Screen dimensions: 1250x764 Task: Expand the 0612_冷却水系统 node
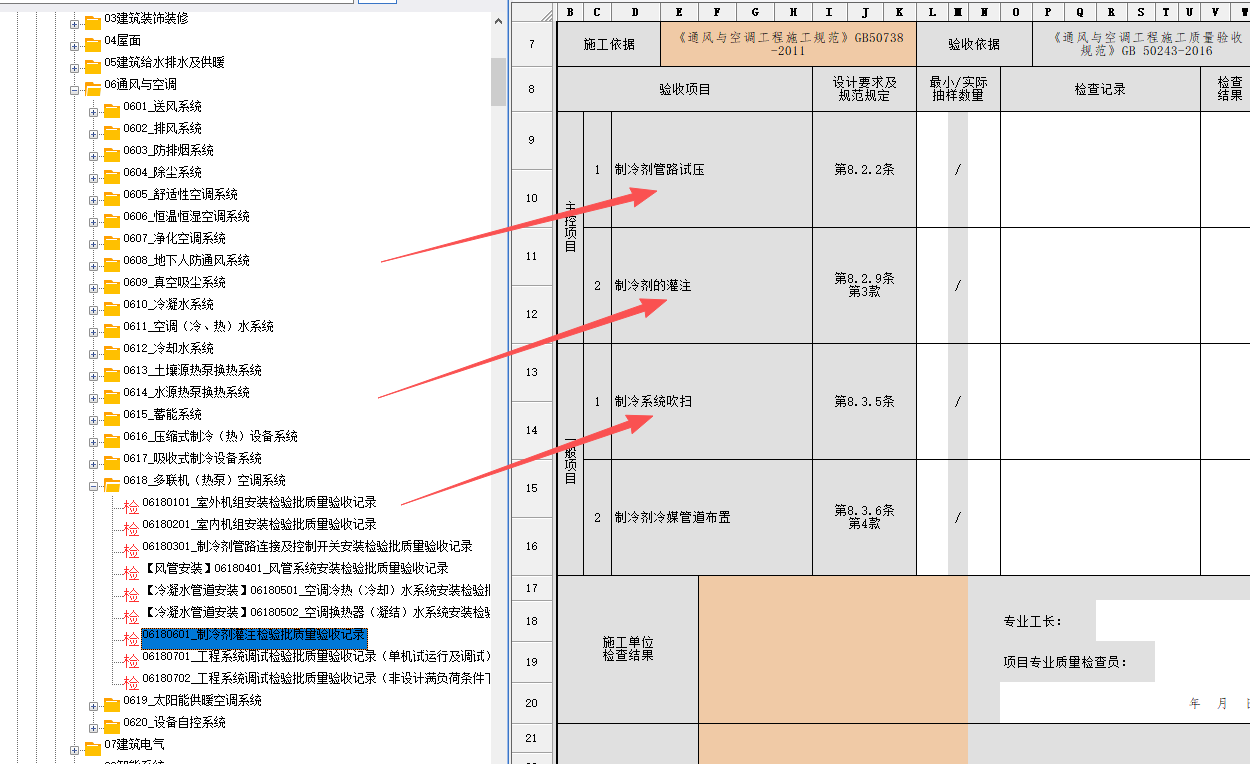coord(94,354)
